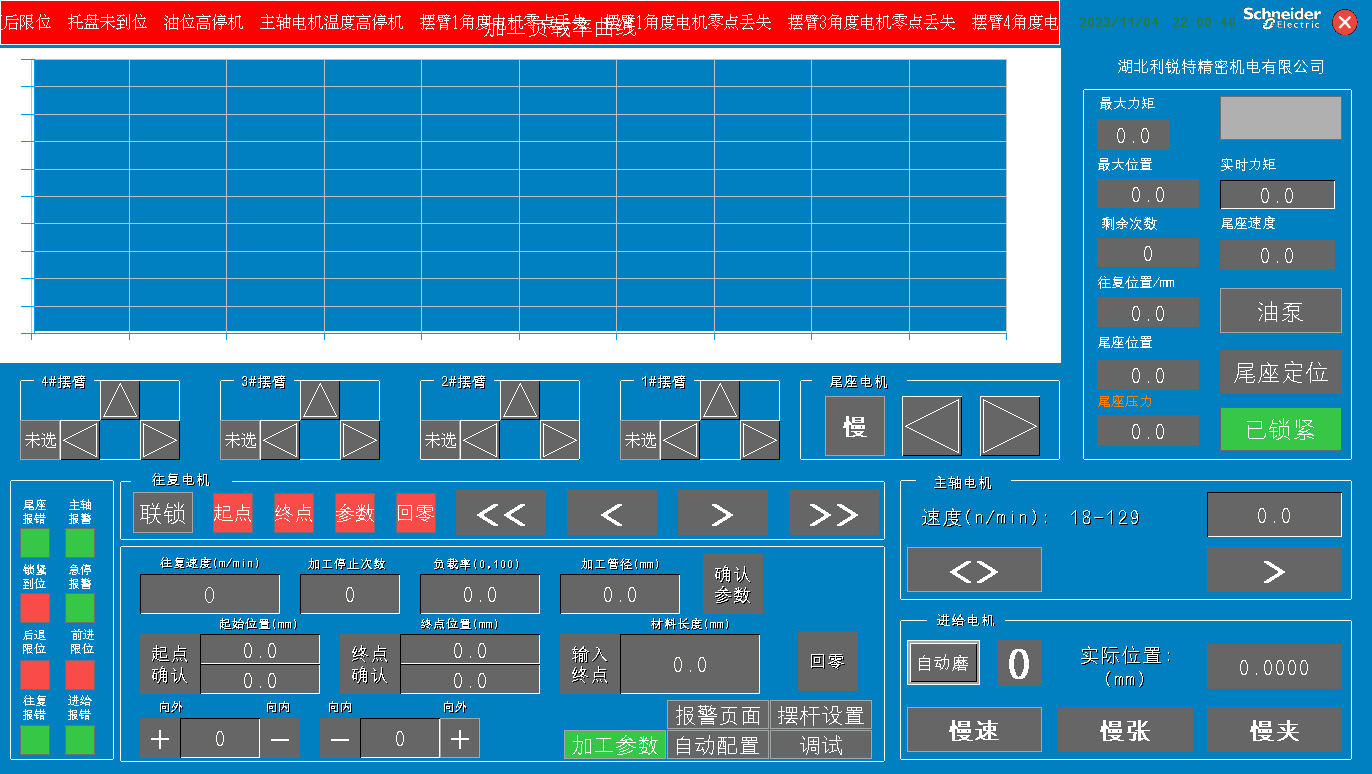Click the 慢夹 button in 进给电机
1372x774 pixels.
(x=1275, y=730)
